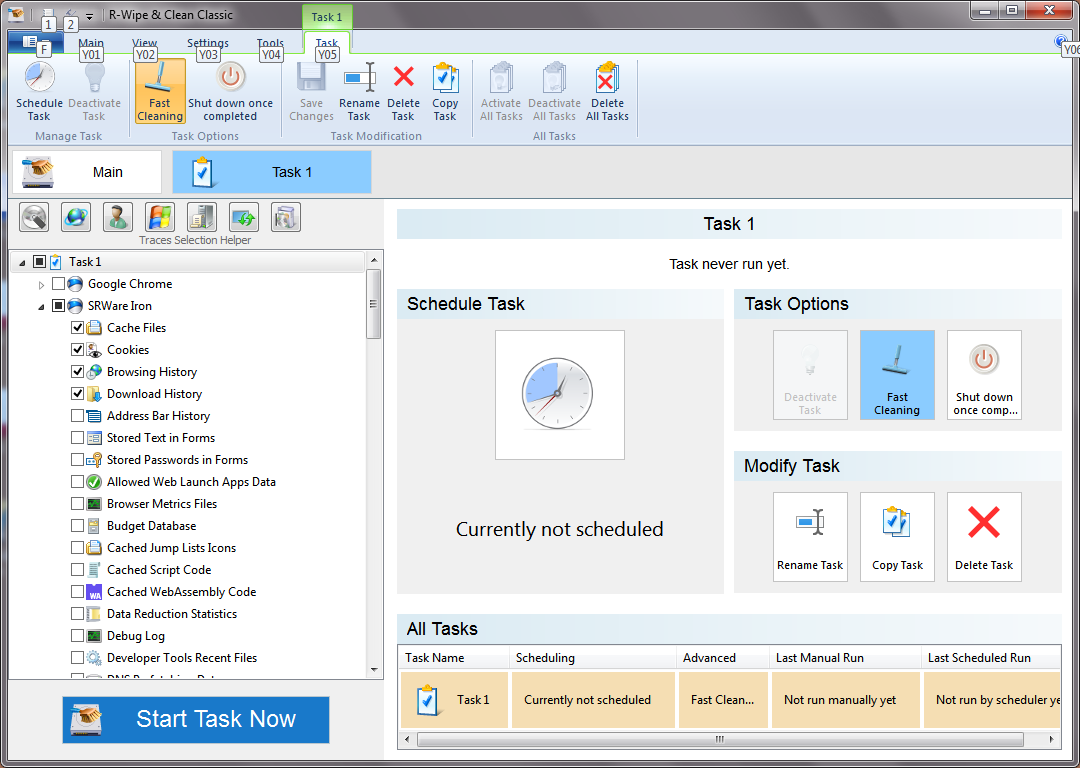
Task: Switch to the Main page tab
Action: 87,172
